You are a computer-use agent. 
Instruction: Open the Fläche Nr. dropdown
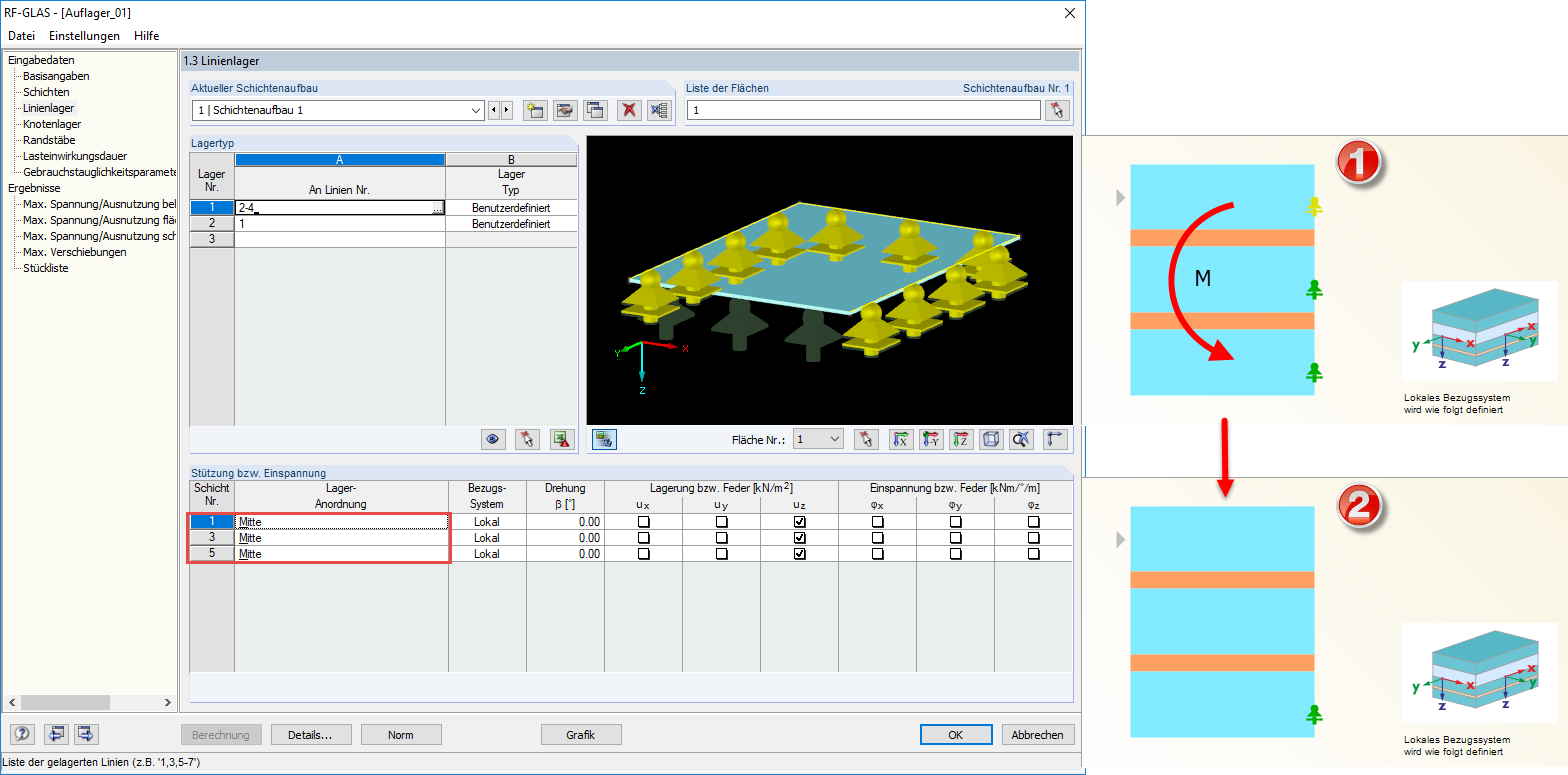(836, 438)
